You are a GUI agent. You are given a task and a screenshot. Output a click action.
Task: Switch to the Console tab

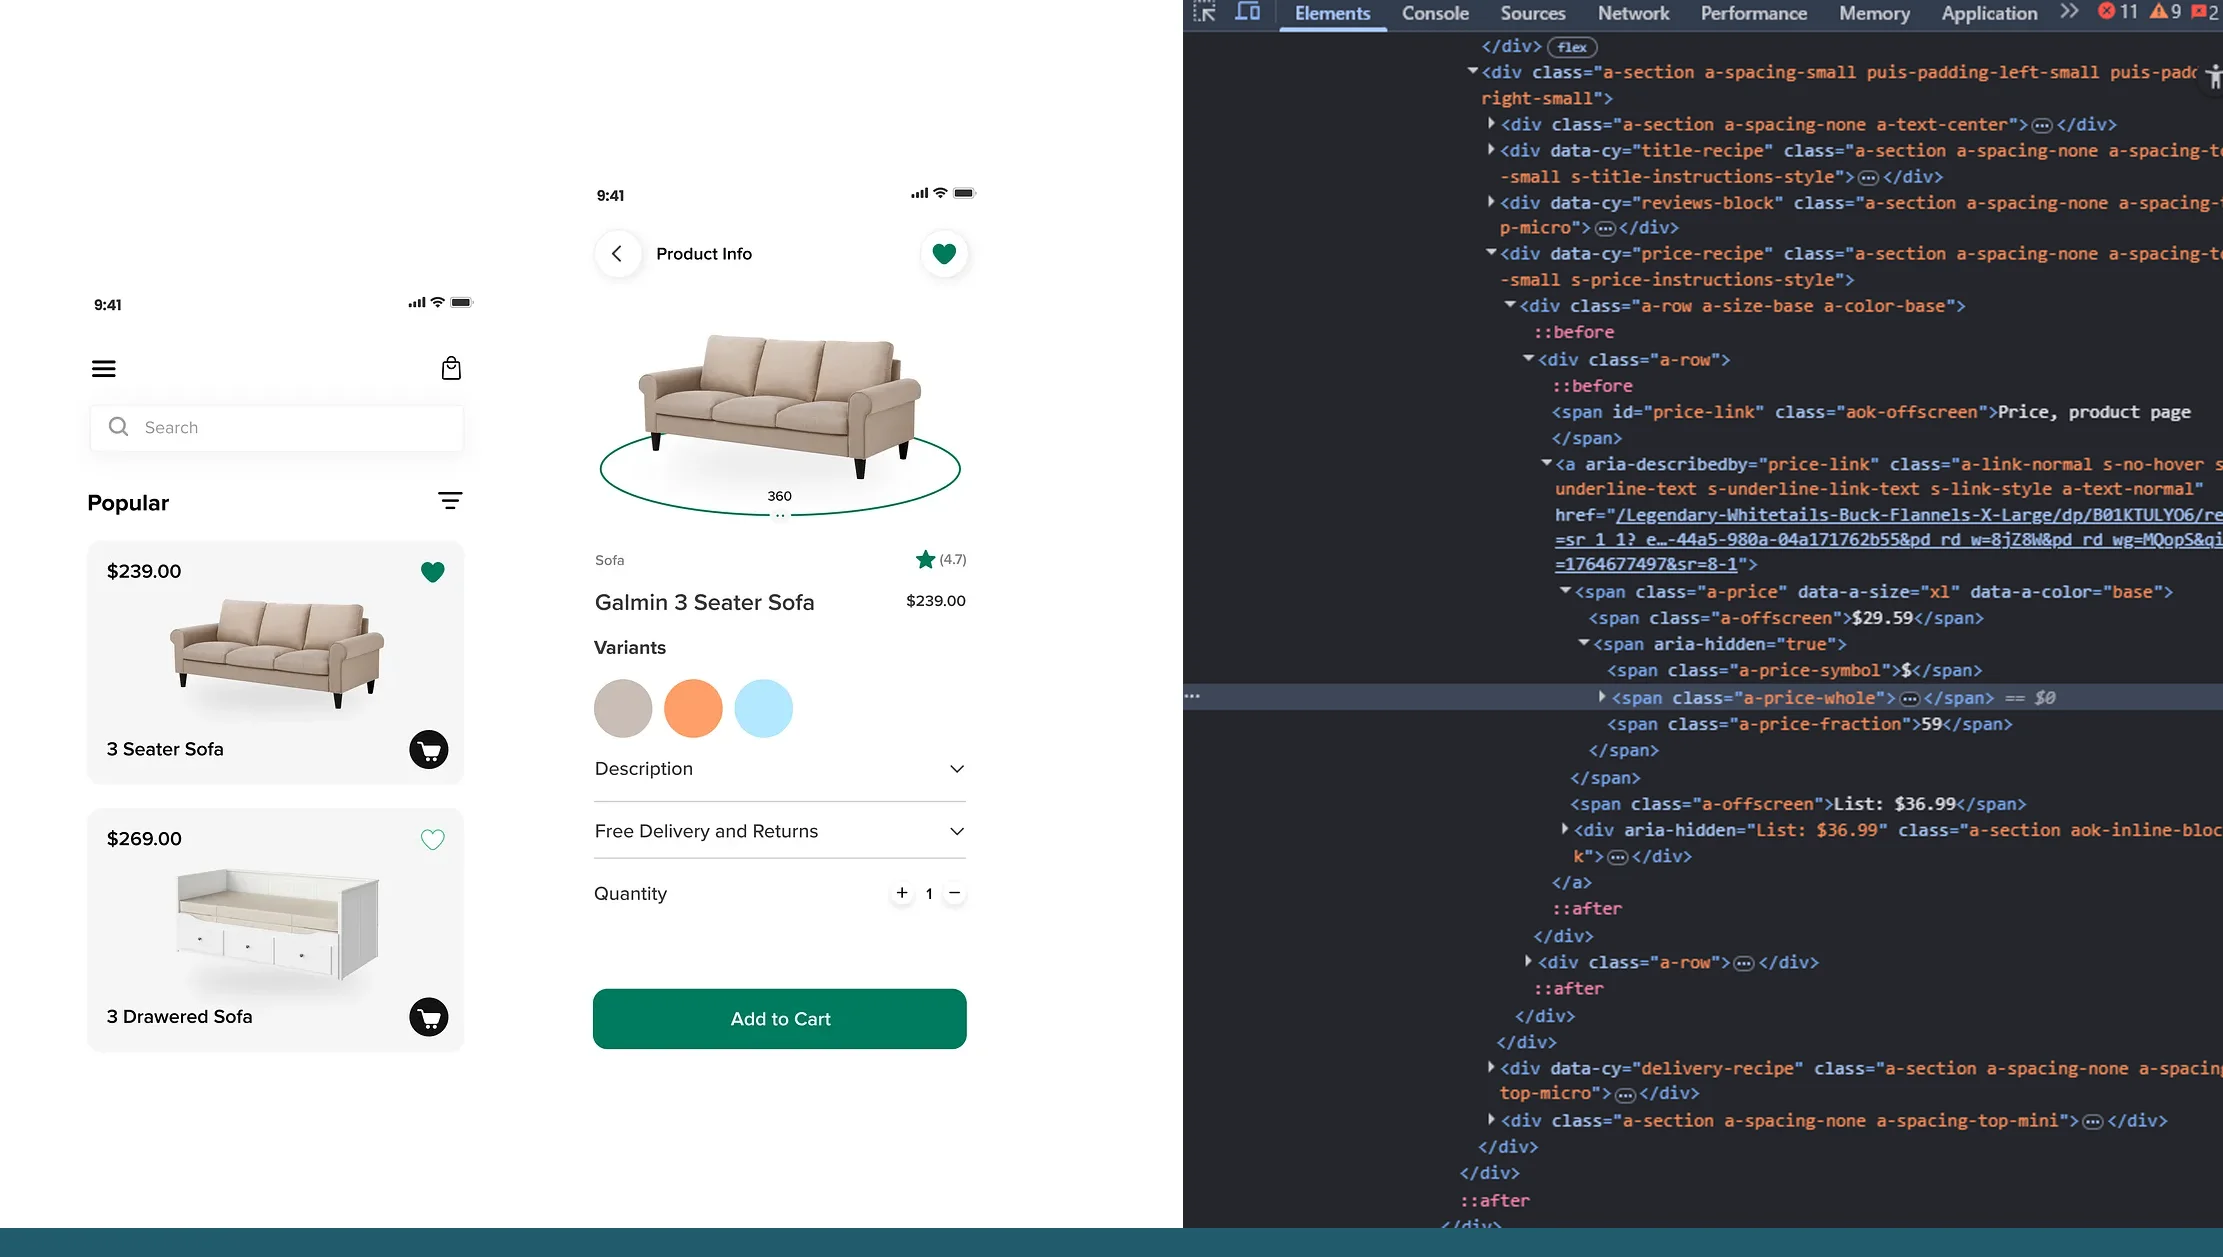point(1435,14)
